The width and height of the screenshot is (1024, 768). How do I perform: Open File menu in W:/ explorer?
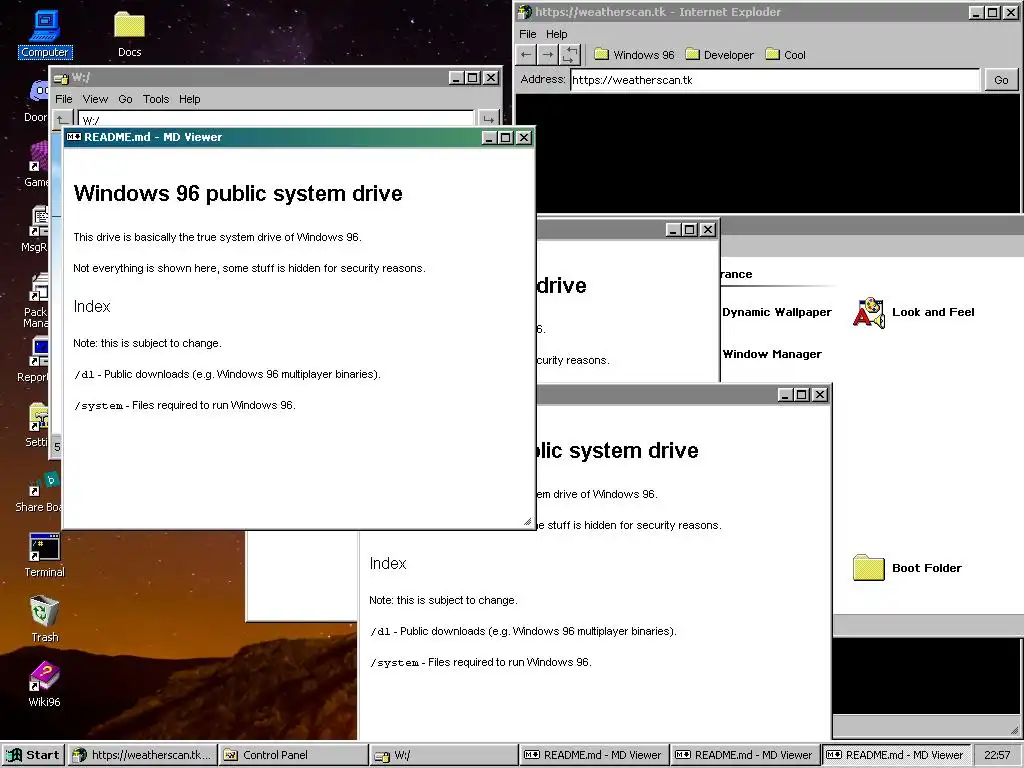tap(64, 99)
